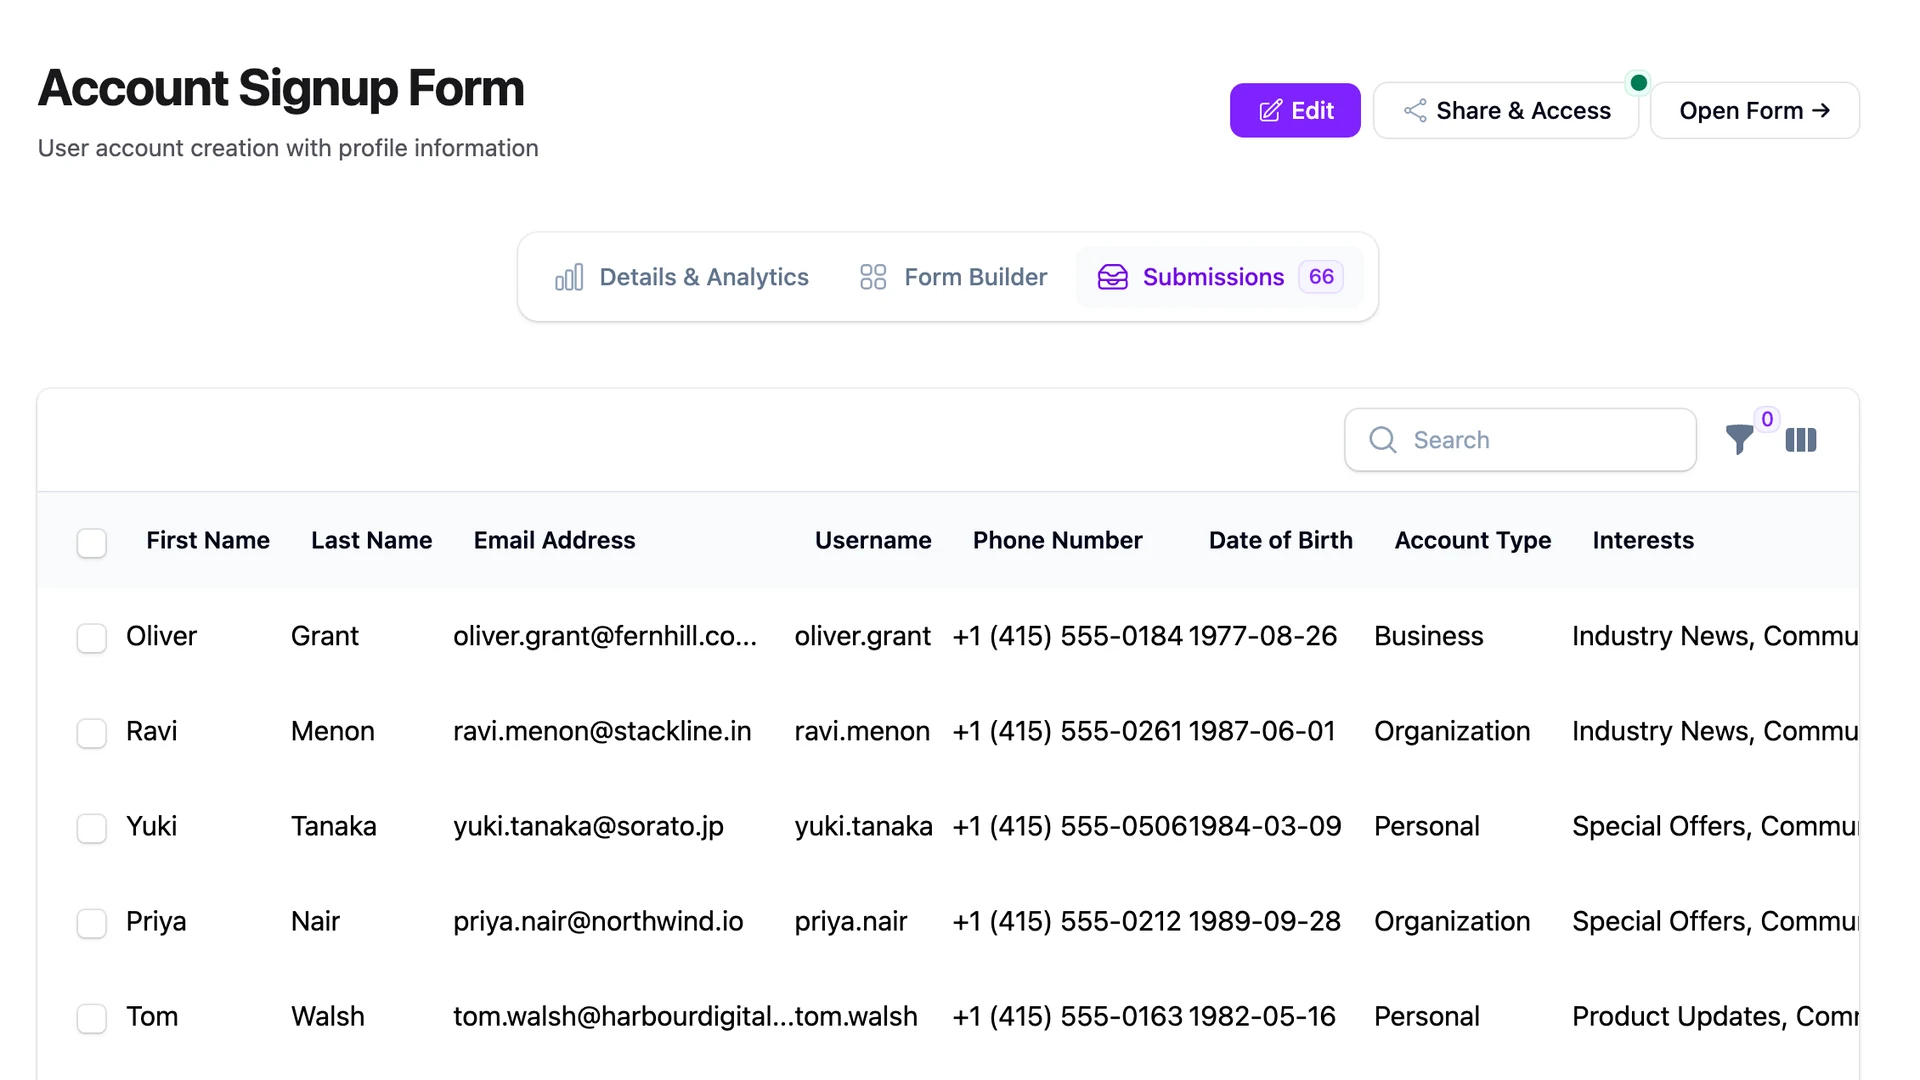Screen dimensions: 1920x1080
Task: Click the birth date 1987-06-01
Action: [x=1262, y=731]
